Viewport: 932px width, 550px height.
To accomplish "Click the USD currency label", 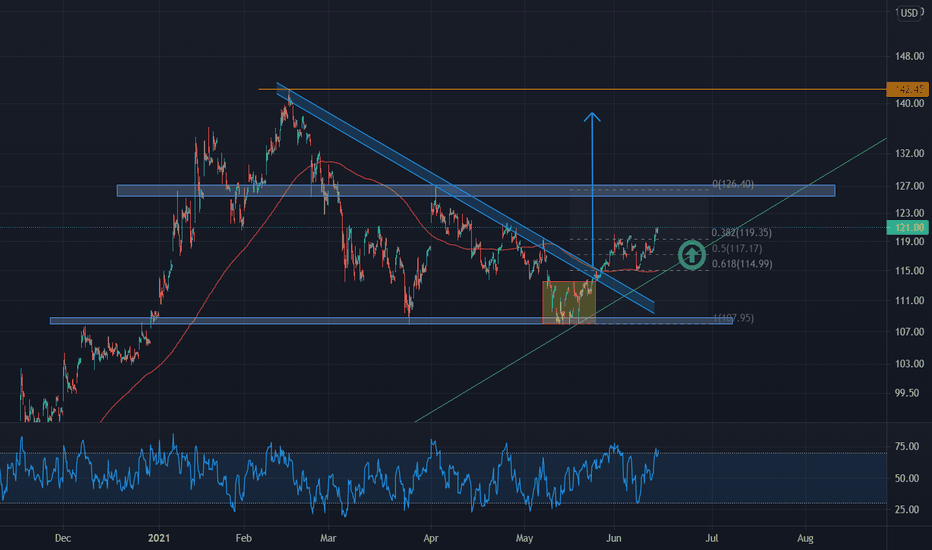I will [909, 12].
